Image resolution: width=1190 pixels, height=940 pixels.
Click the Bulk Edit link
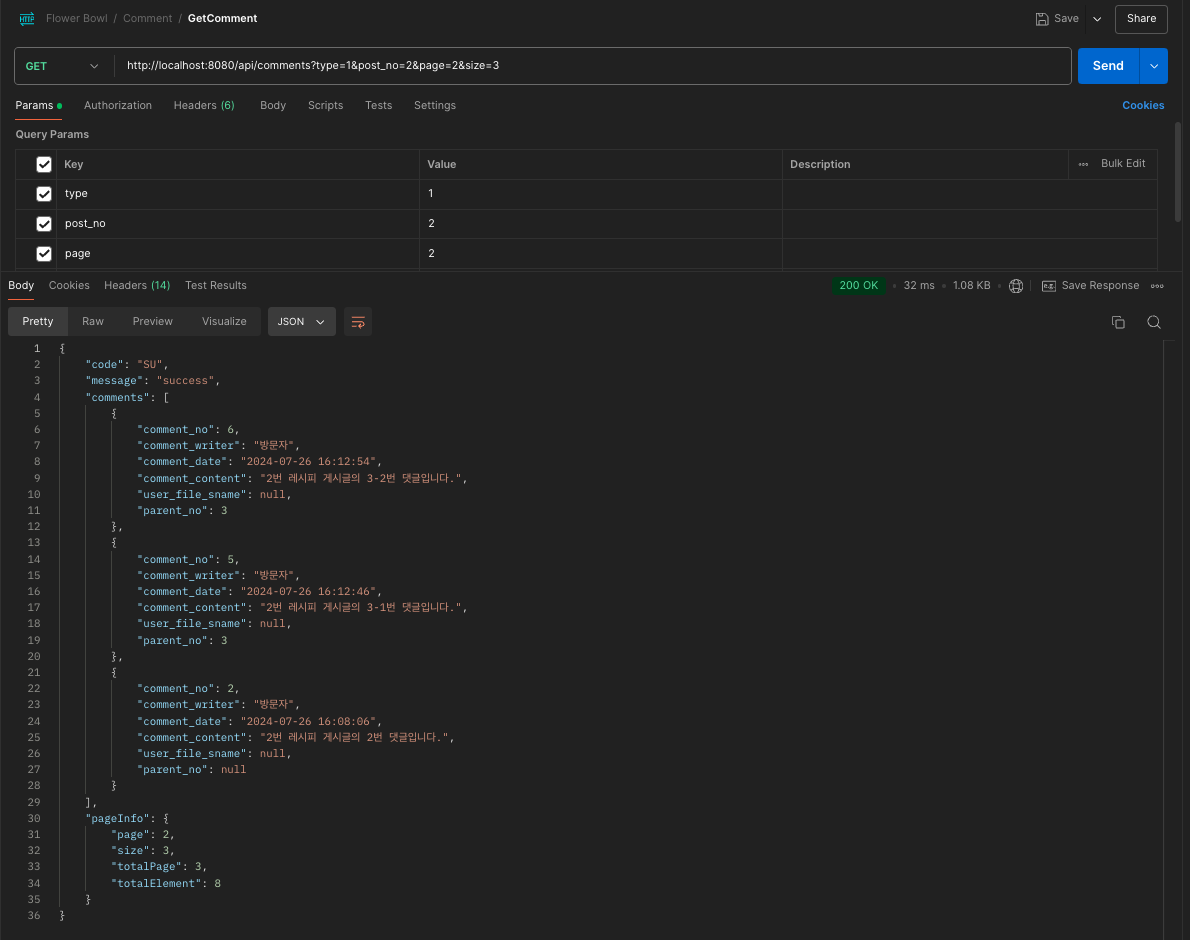(1122, 164)
